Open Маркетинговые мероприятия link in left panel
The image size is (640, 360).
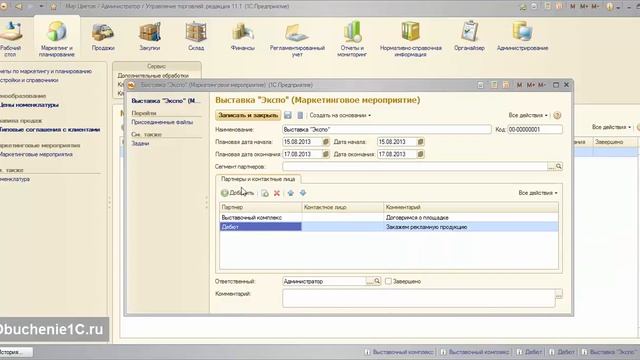(36, 154)
